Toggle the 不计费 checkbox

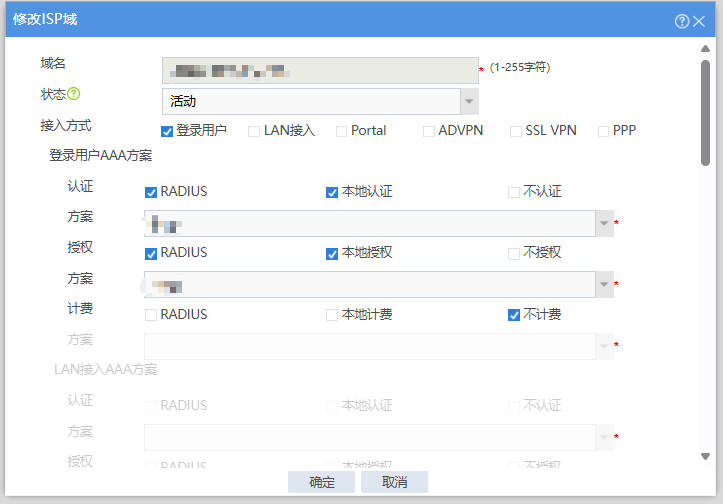514,315
